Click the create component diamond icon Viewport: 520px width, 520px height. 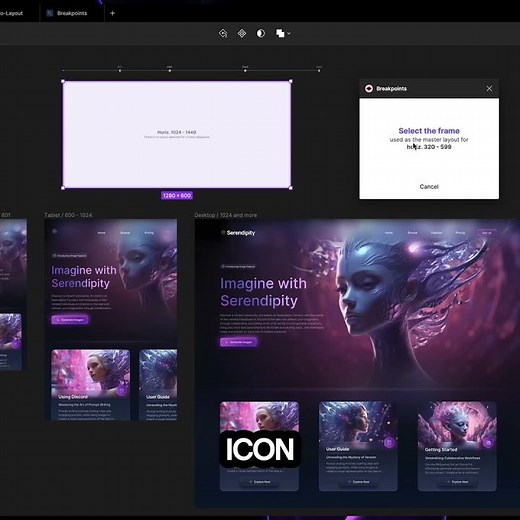pos(242,33)
